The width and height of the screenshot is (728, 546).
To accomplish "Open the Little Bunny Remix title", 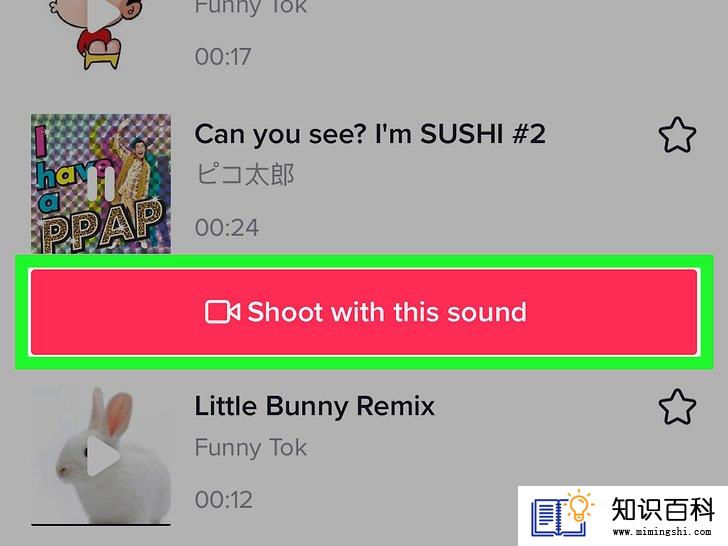I will (x=314, y=406).
